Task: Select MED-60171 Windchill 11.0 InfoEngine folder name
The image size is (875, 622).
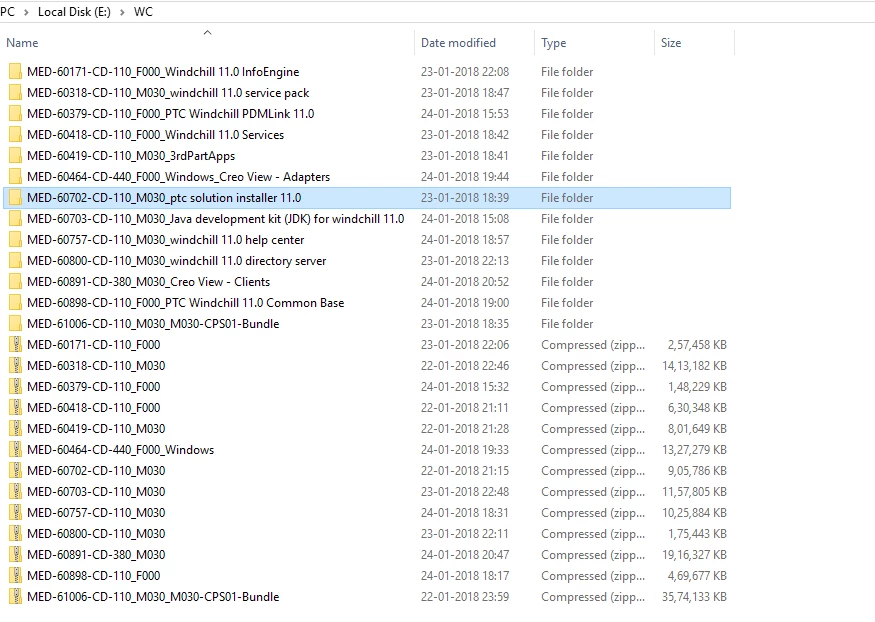Action: click(163, 72)
